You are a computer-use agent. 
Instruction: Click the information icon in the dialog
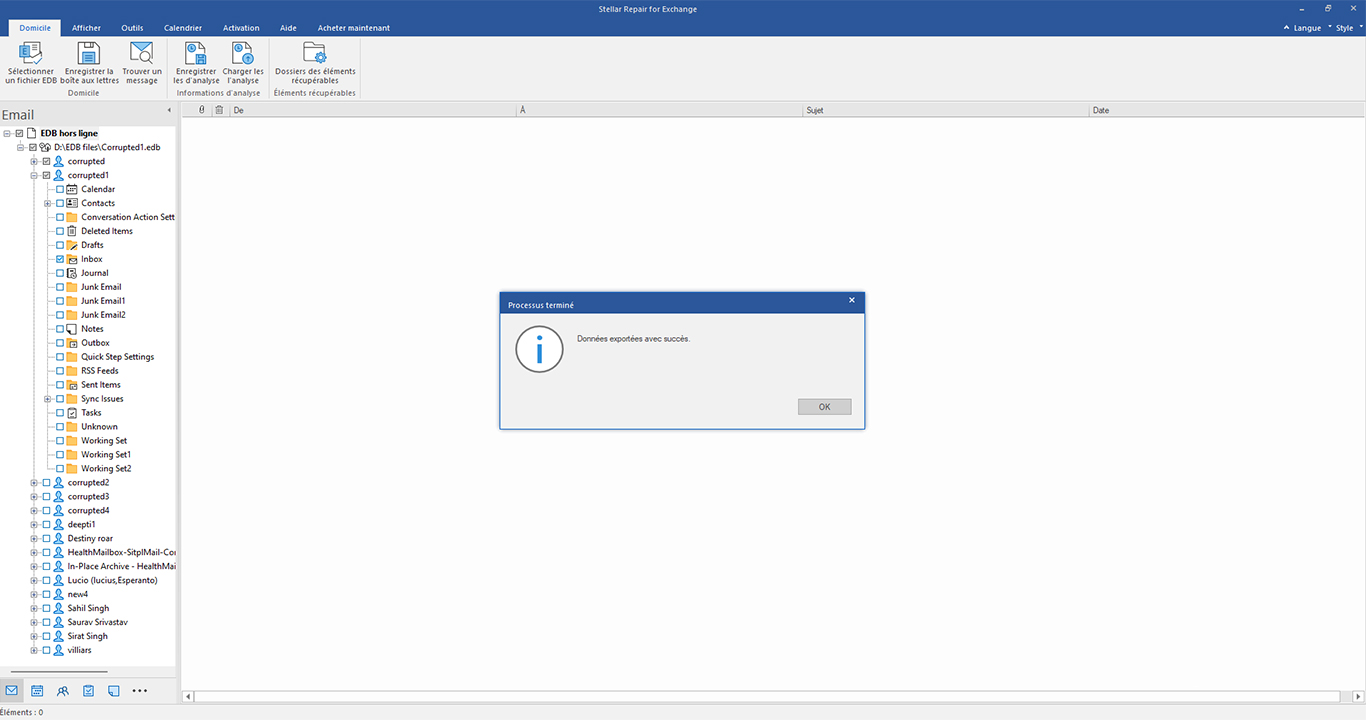tap(539, 348)
